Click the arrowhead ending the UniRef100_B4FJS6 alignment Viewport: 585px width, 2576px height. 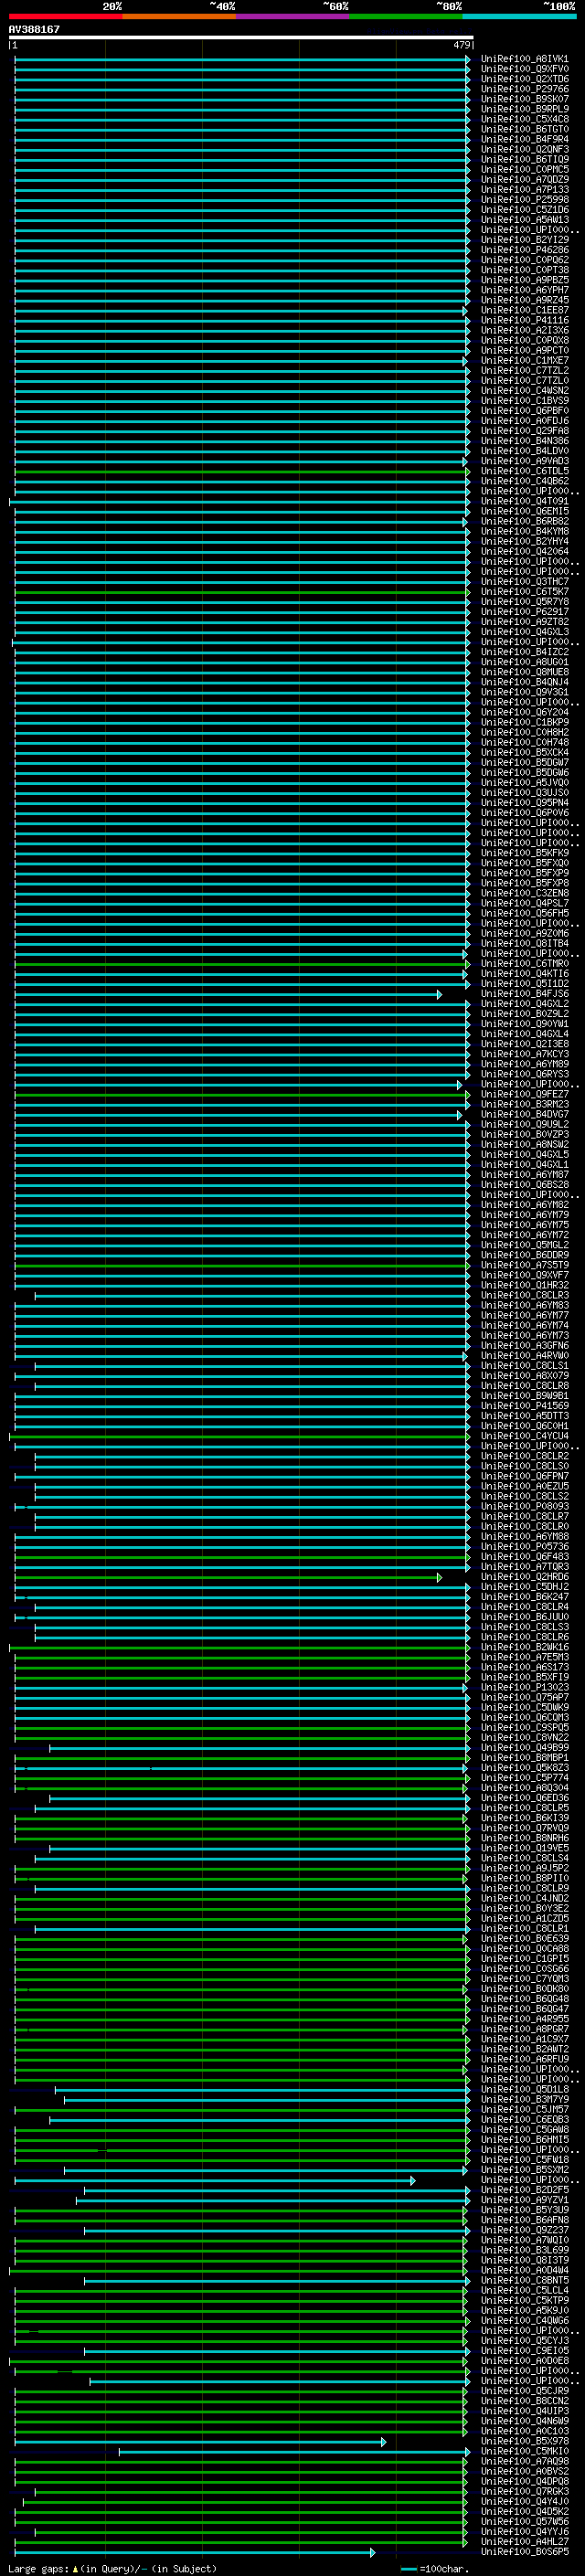pos(439,994)
